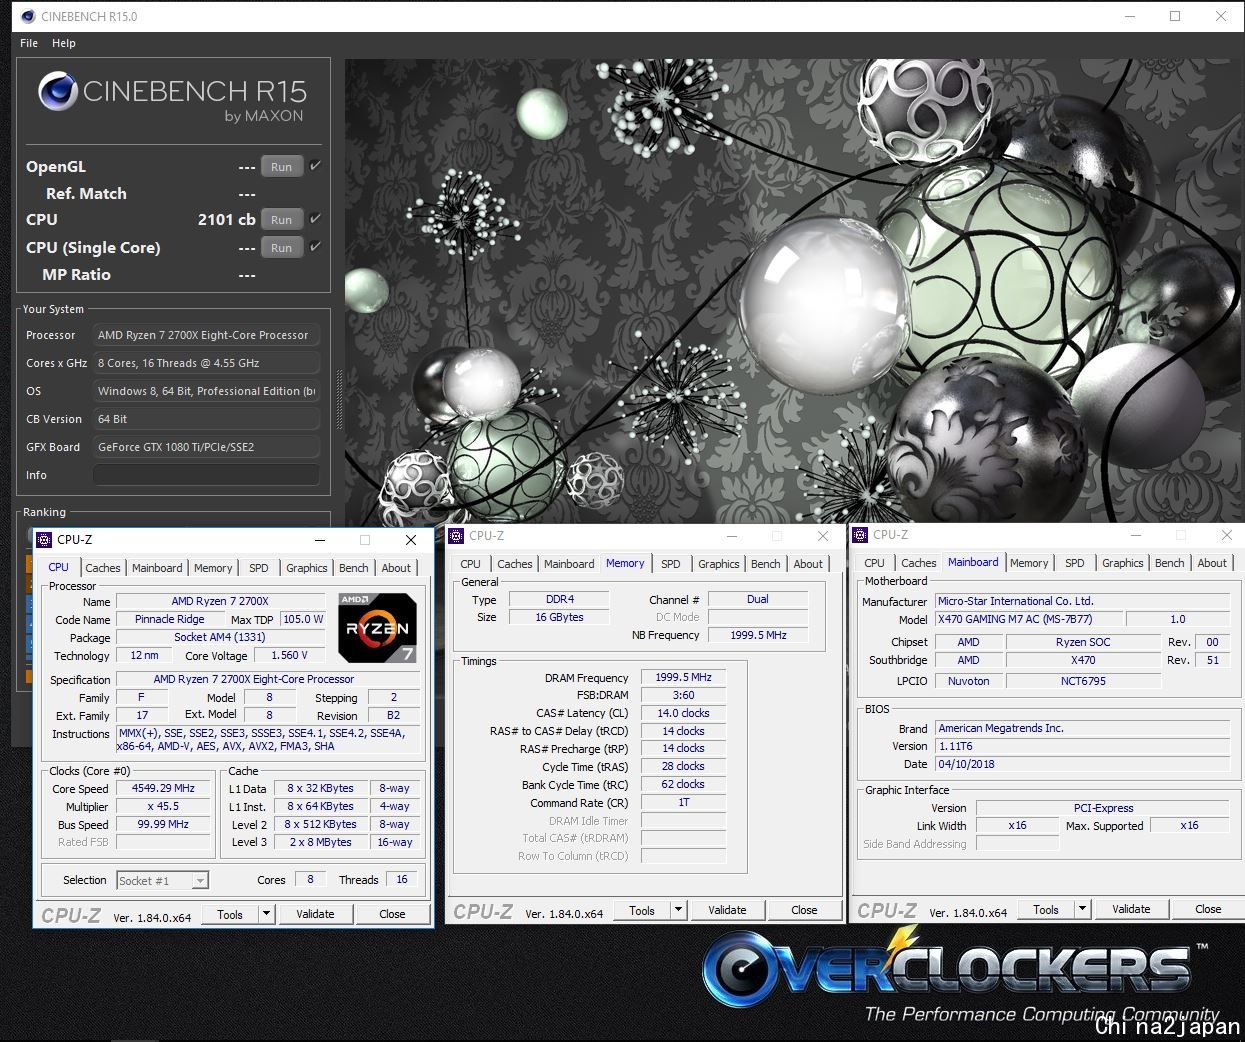Screen dimensions: 1245x1042
Task: Open the Help menu in Cinebench
Action: point(64,43)
